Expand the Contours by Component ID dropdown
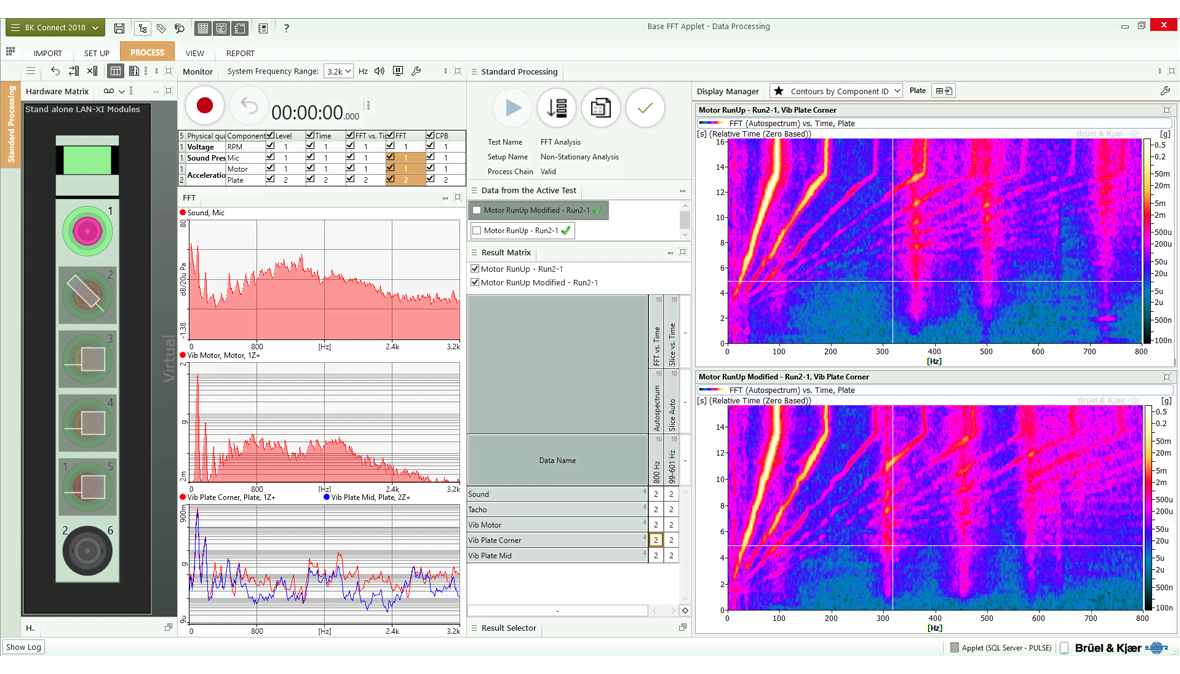The height and width of the screenshot is (674, 1180). click(x=896, y=91)
